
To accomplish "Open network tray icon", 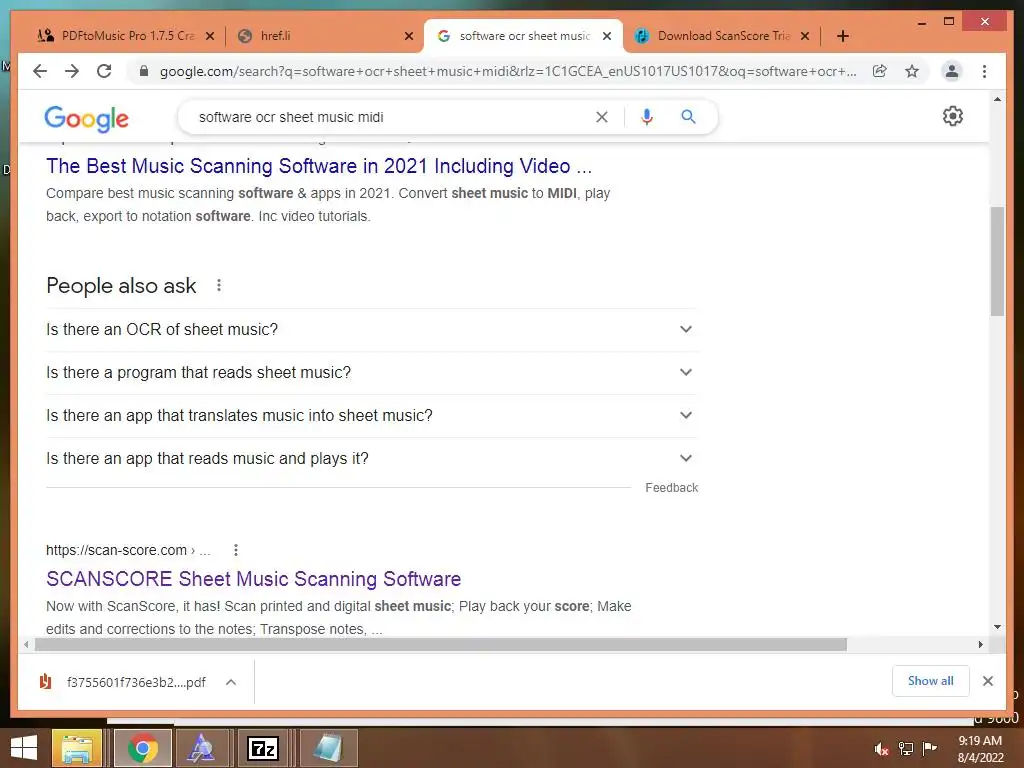I will pos(906,749).
